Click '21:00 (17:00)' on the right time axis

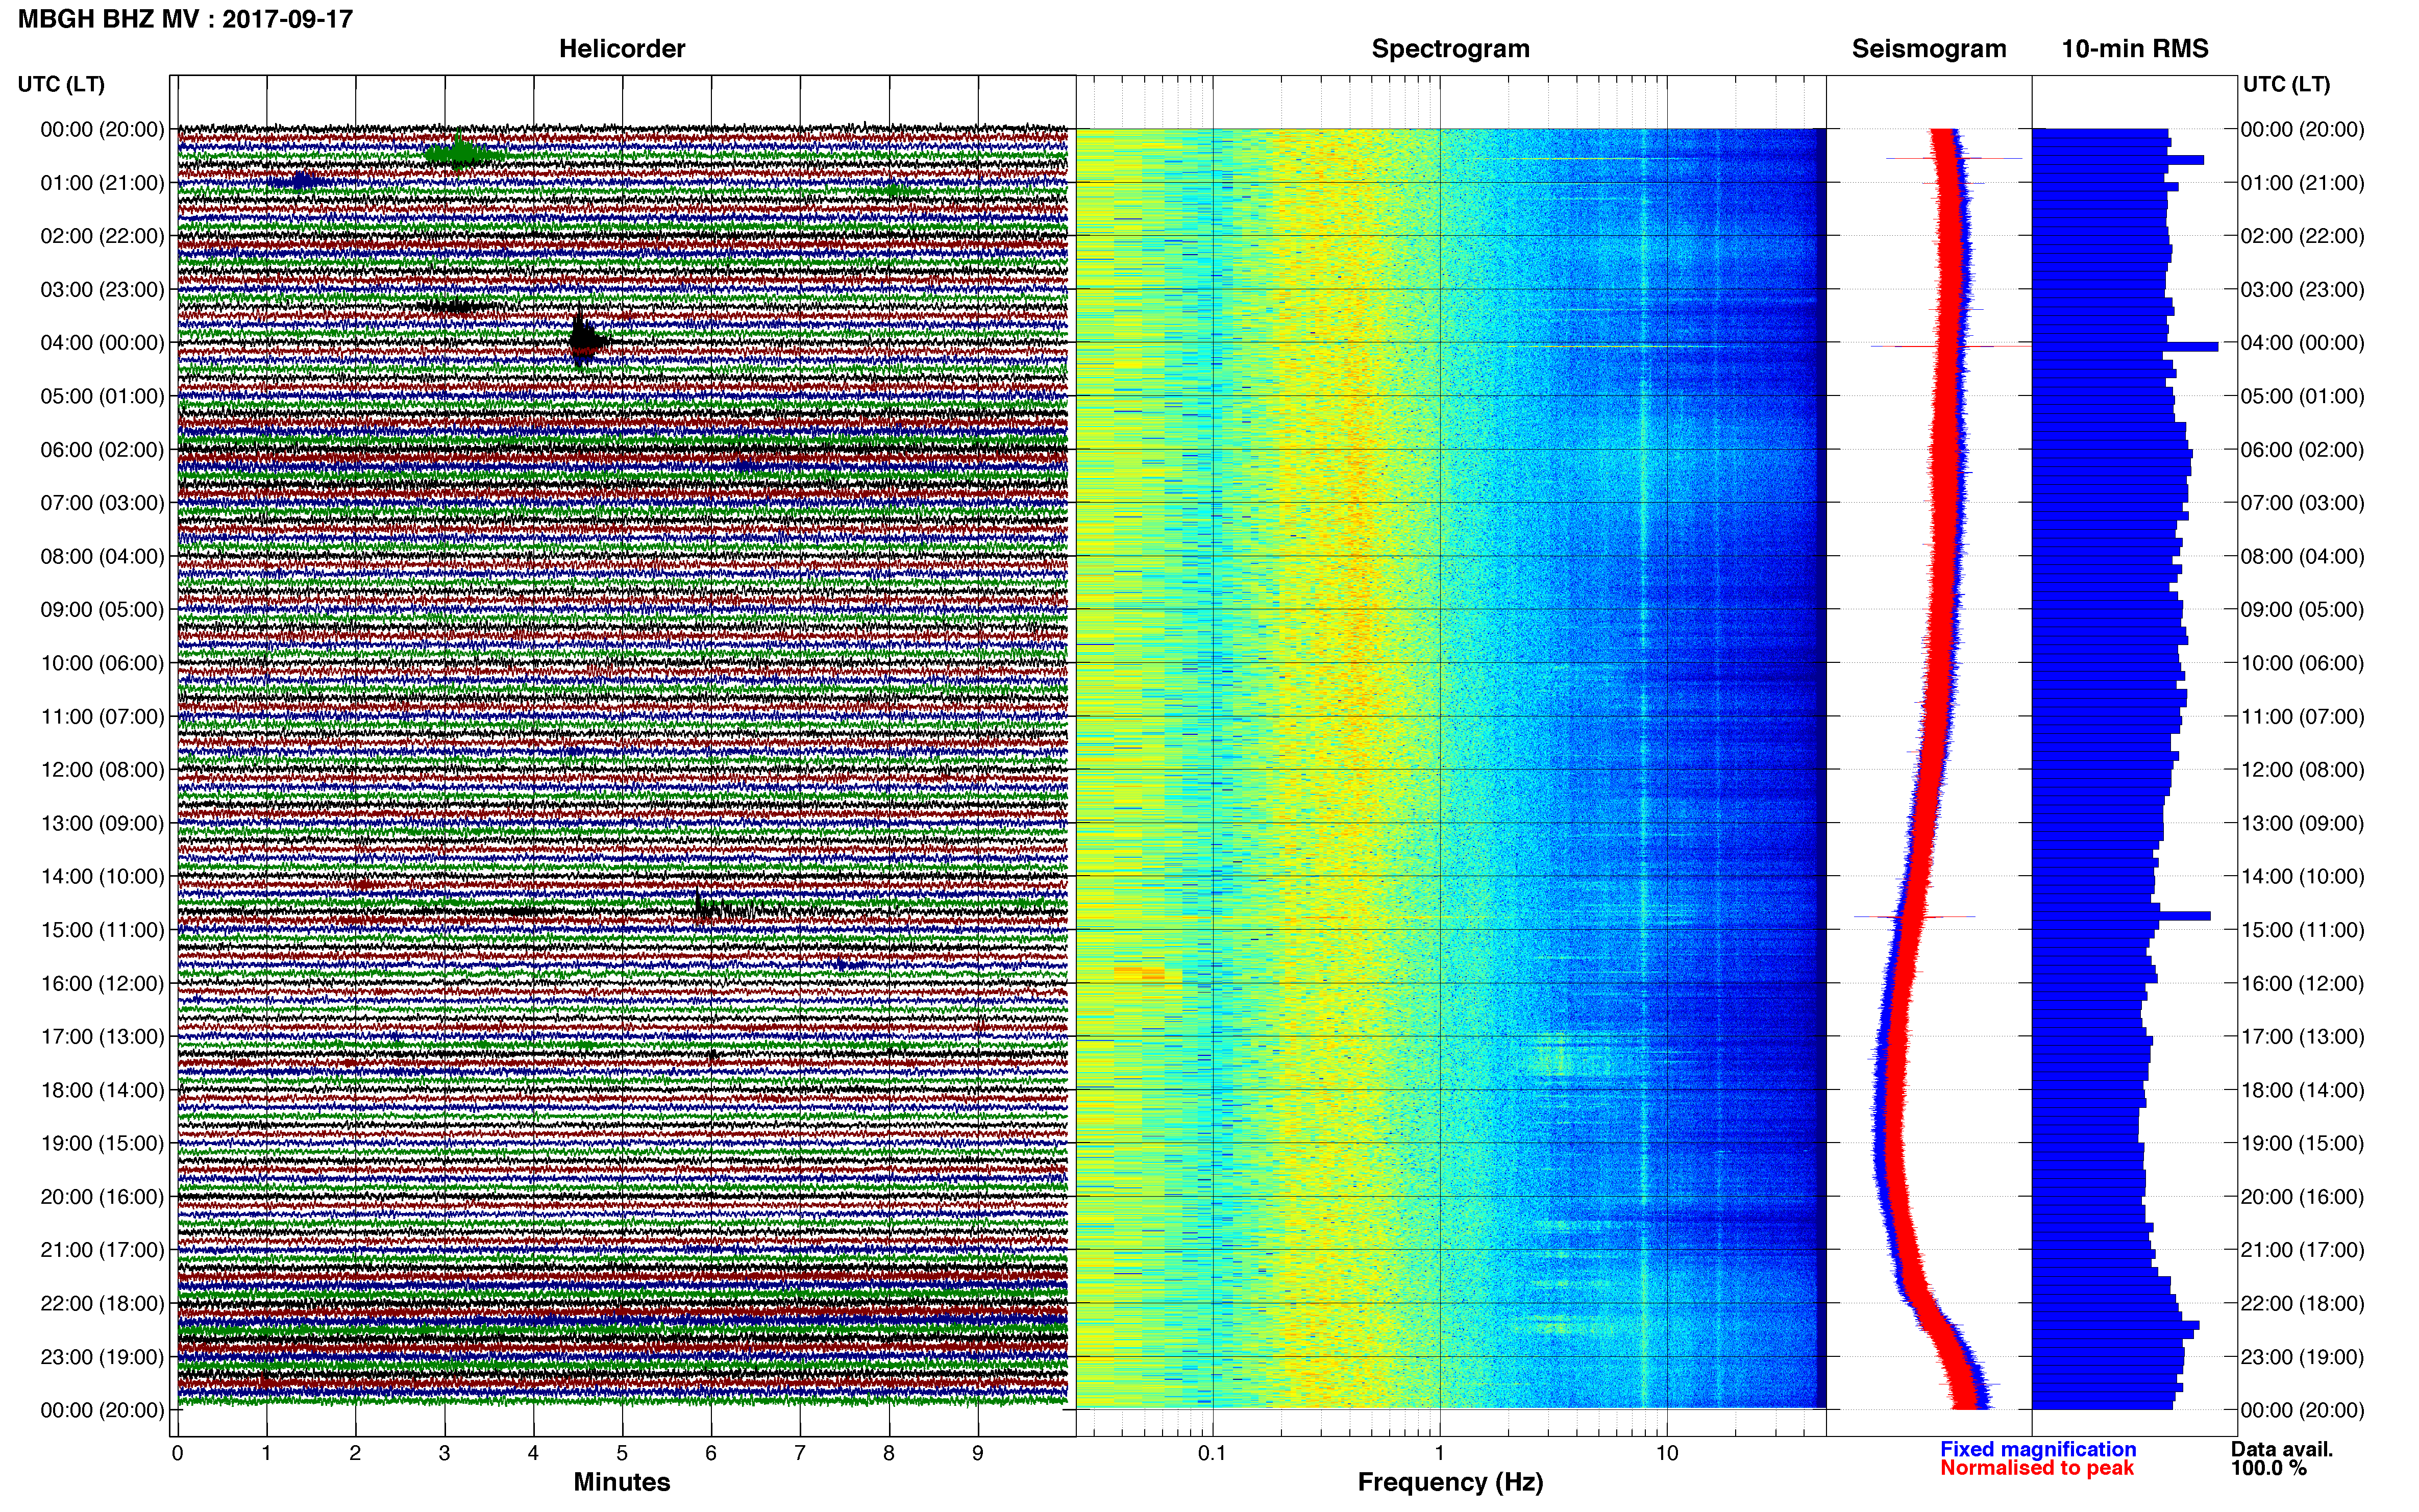[x=2302, y=1250]
